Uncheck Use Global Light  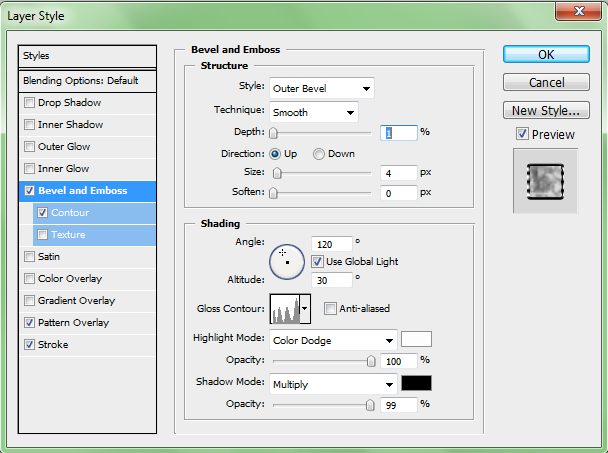(317, 261)
